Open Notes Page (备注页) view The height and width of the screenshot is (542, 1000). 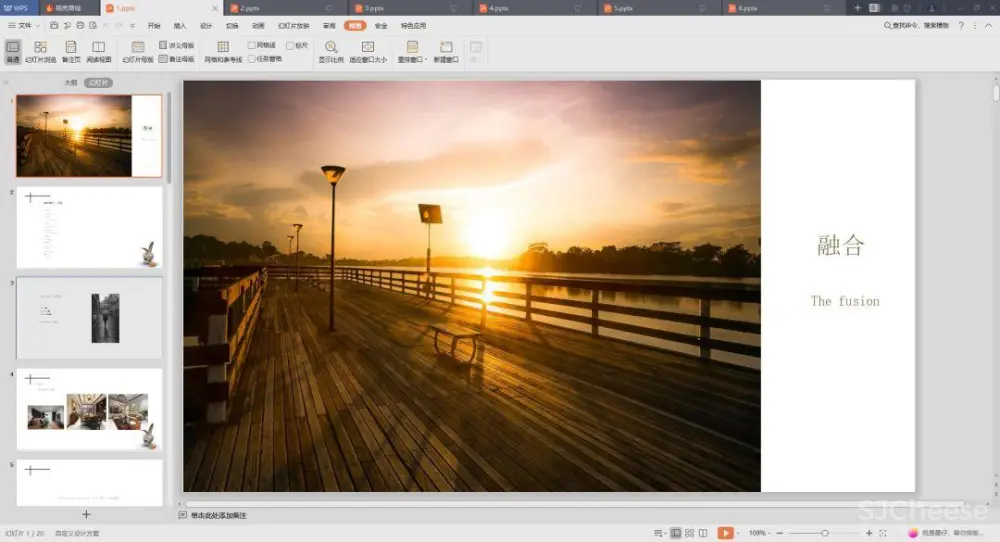71,52
